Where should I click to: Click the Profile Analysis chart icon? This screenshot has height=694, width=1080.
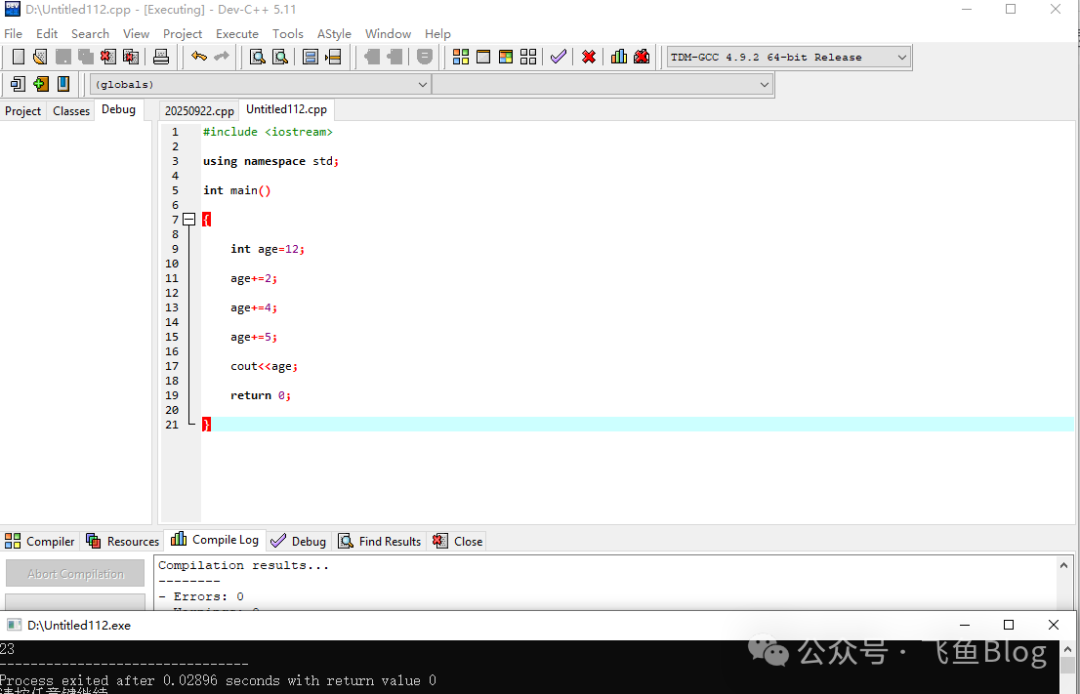pos(619,57)
